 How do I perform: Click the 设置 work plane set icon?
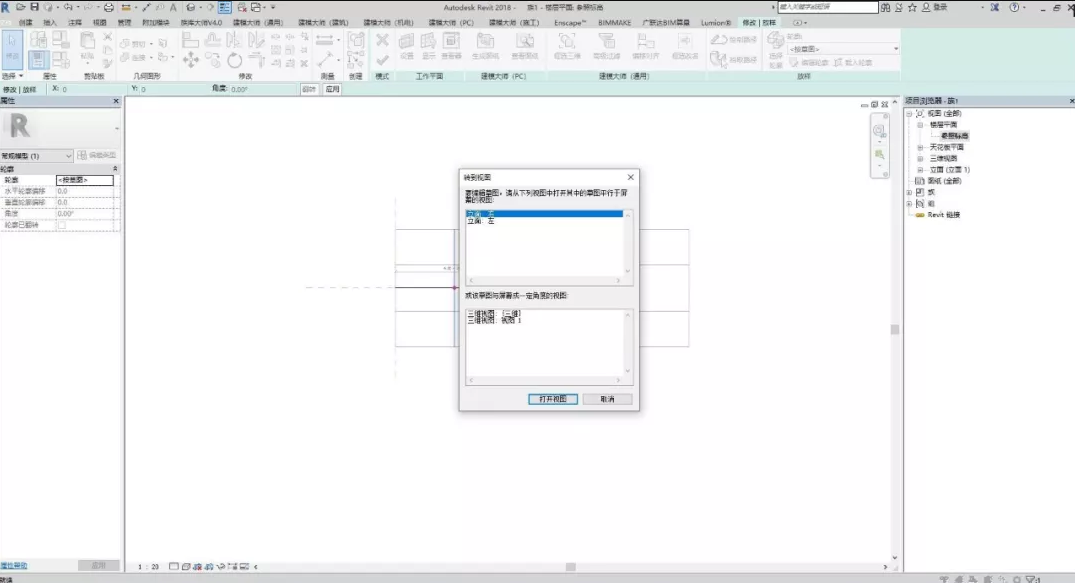point(407,46)
